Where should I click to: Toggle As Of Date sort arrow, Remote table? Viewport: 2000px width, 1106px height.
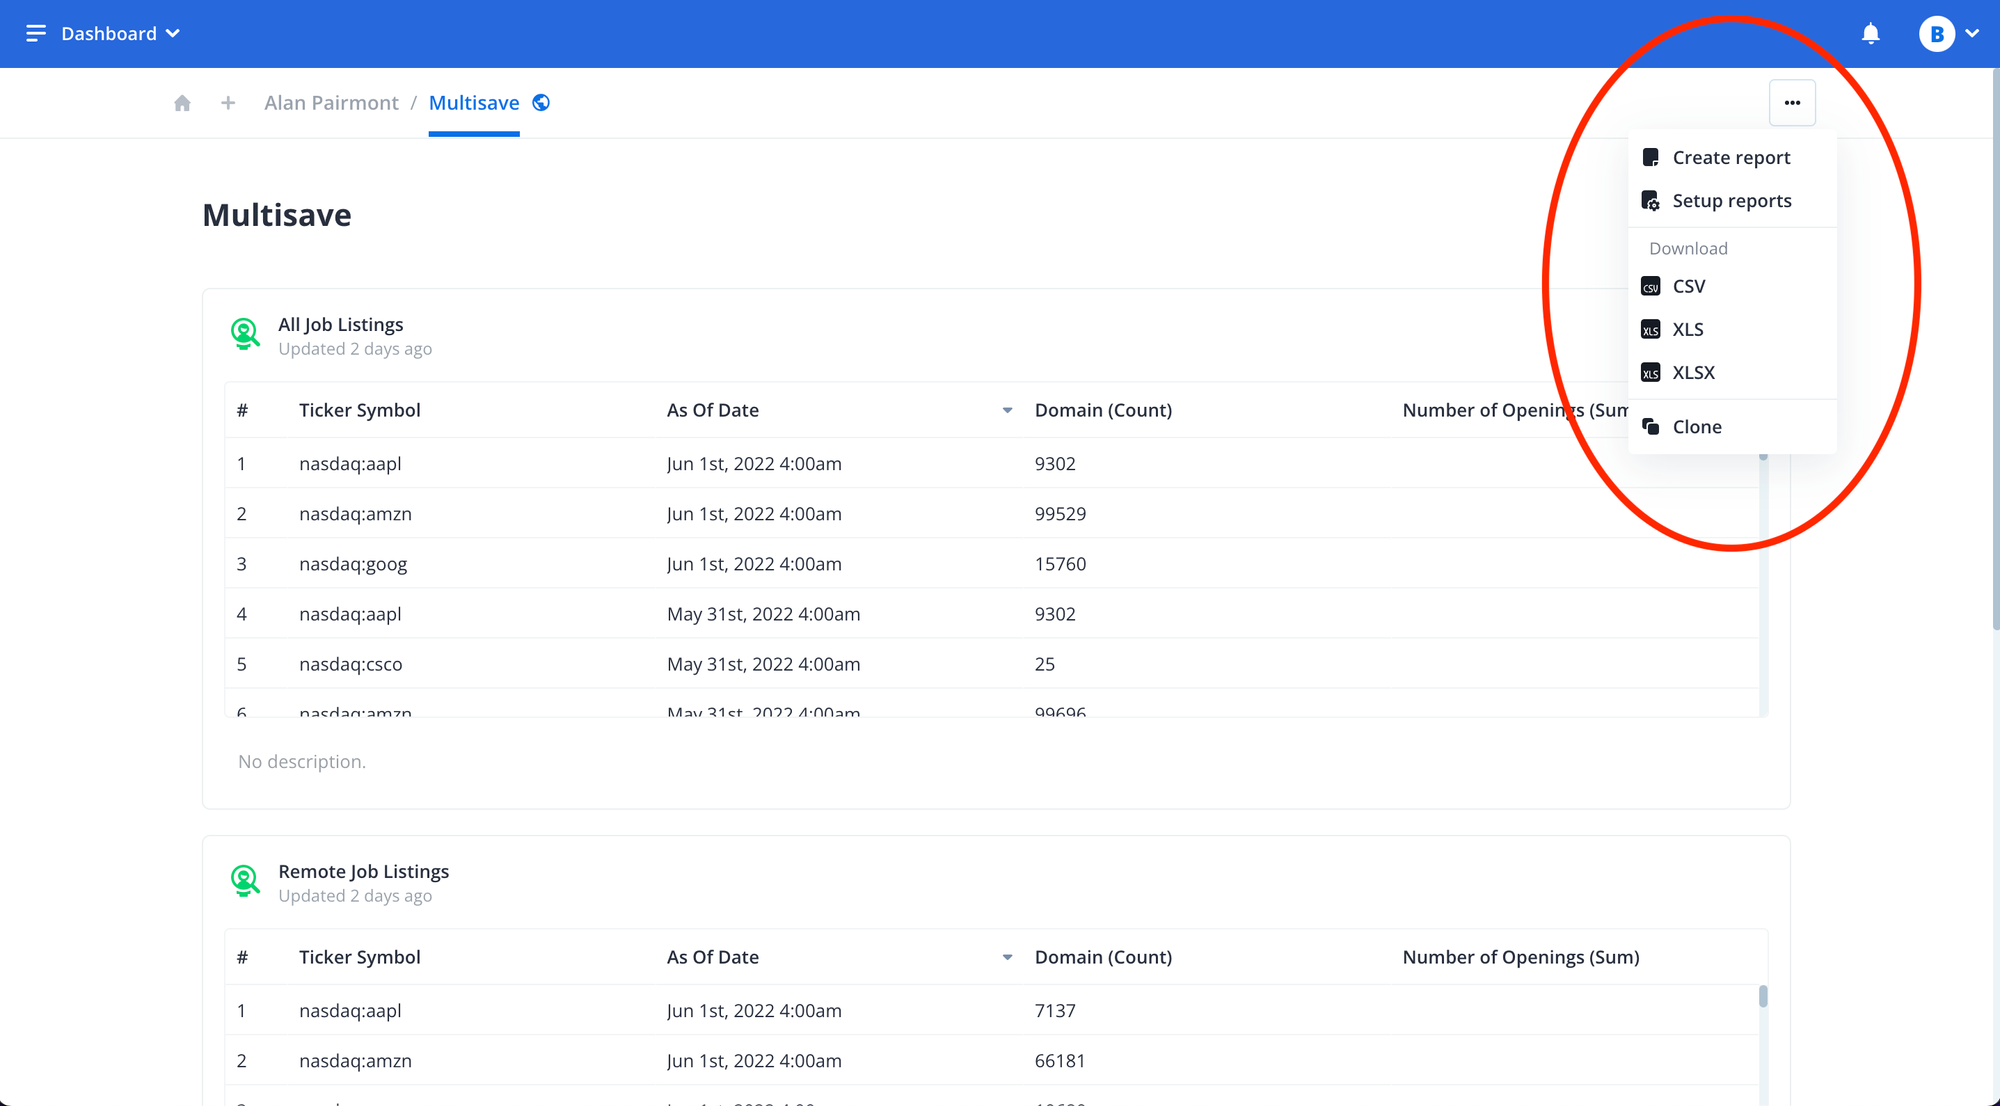[1007, 958]
